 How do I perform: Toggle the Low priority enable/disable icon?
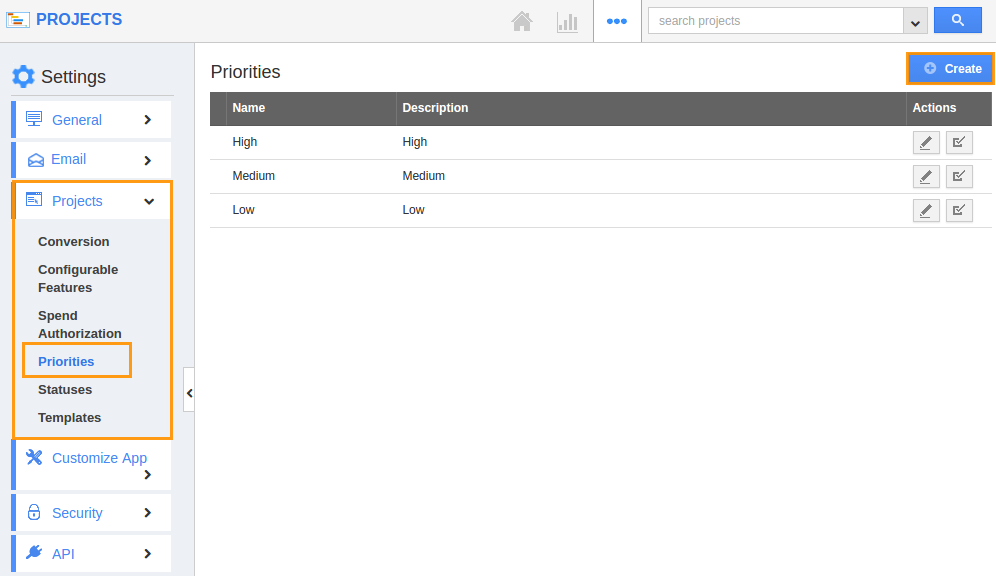tap(959, 210)
